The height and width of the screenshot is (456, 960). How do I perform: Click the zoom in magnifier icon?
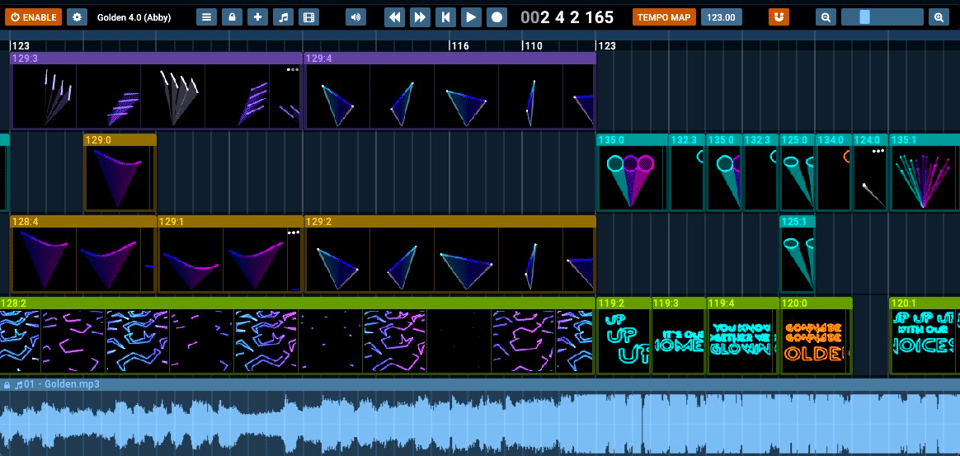[939, 17]
